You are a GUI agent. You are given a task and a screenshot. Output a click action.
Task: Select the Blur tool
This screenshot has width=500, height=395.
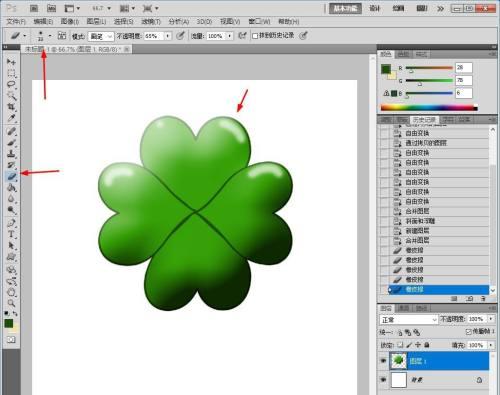(x=11, y=199)
